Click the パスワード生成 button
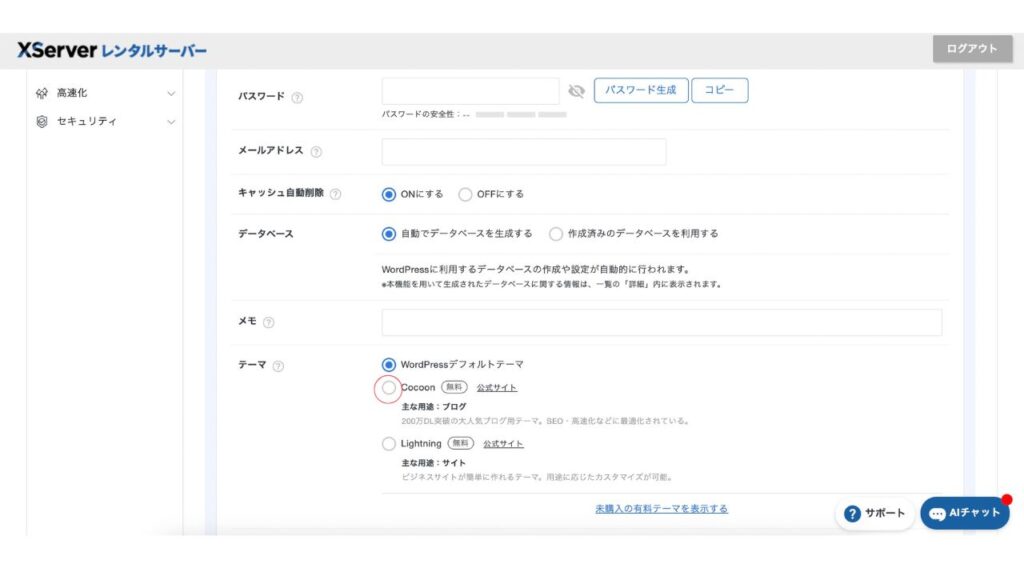The image size is (1024, 576). pos(640,90)
